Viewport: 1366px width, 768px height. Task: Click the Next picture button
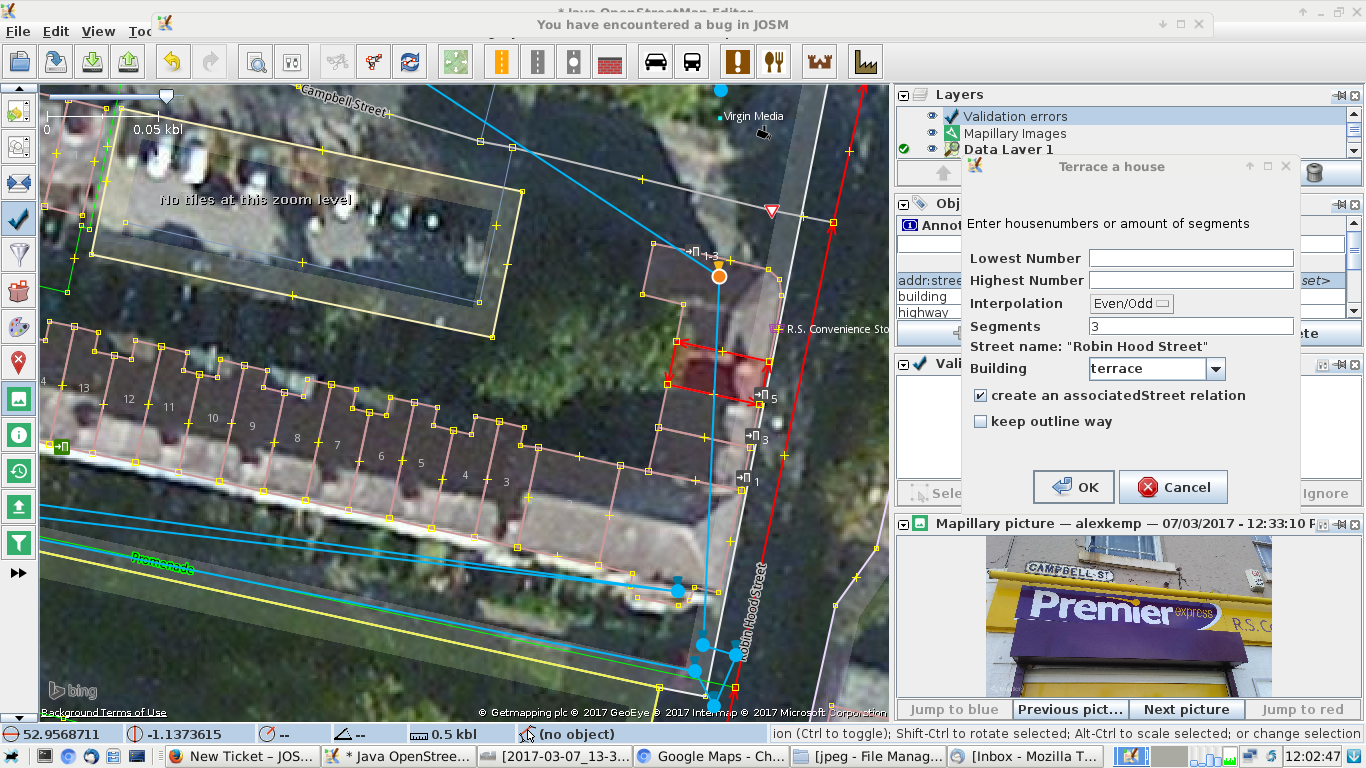point(1186,709)
